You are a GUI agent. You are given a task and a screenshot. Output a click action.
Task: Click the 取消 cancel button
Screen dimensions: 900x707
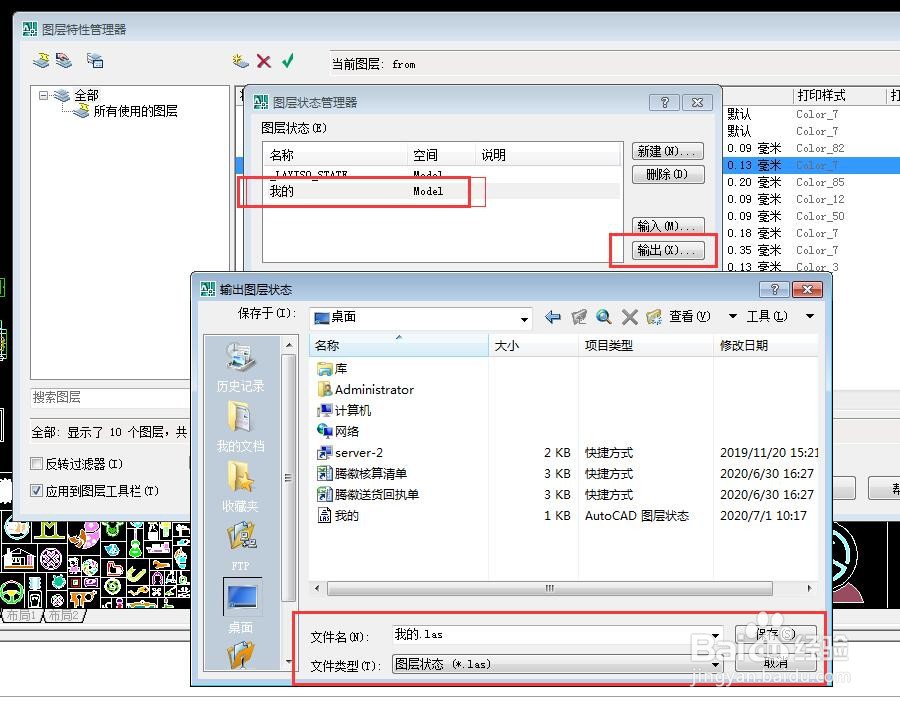(x=775, y=663)
